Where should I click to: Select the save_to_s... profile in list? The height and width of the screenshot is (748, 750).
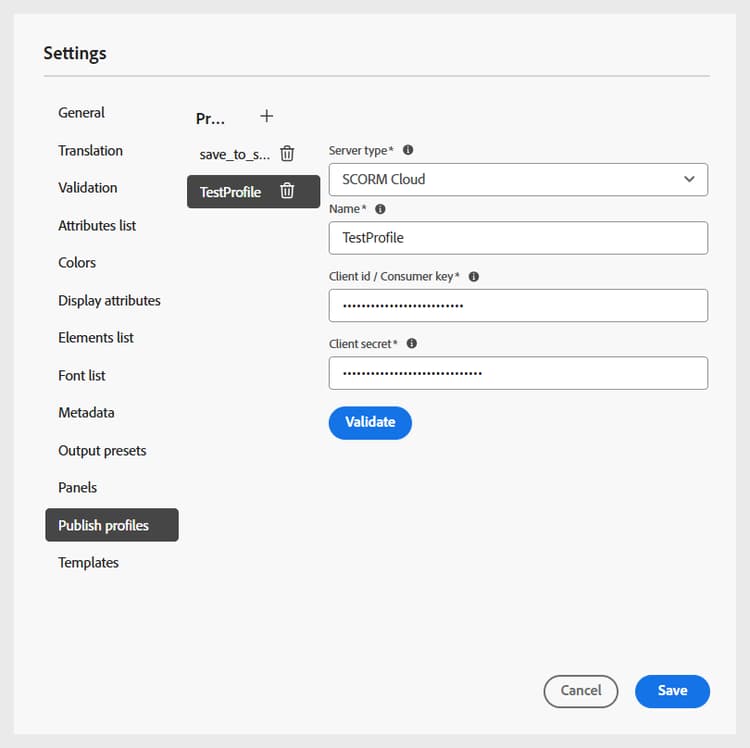pyautogui.click(x=234, y=154)
